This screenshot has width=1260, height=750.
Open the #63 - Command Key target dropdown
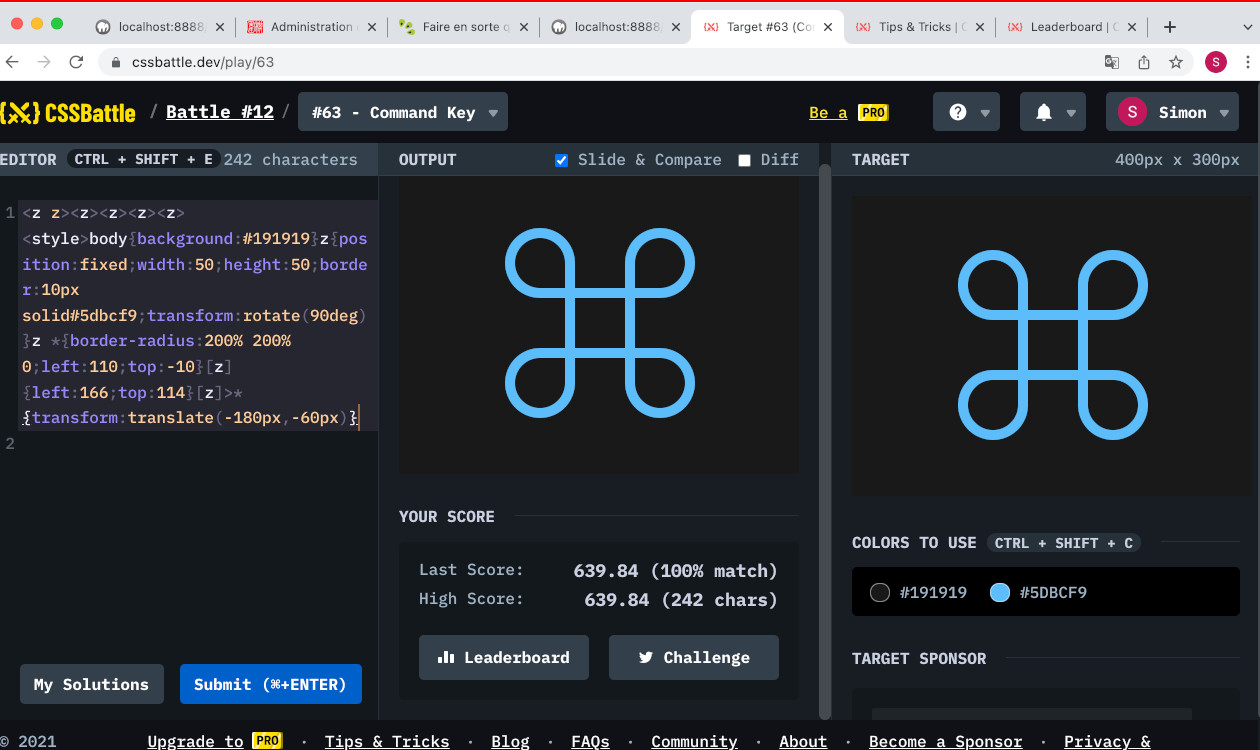pyautogui.click(x=403, y=112)
